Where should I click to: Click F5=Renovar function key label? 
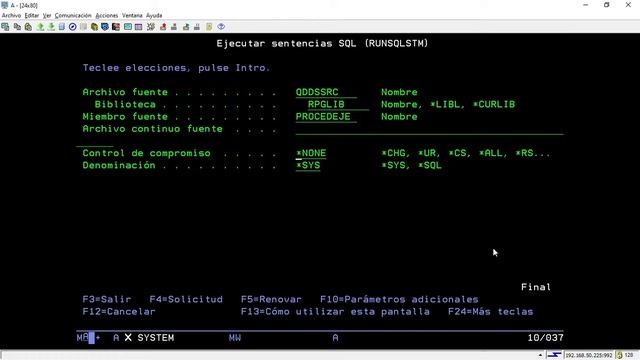point(271,300)
